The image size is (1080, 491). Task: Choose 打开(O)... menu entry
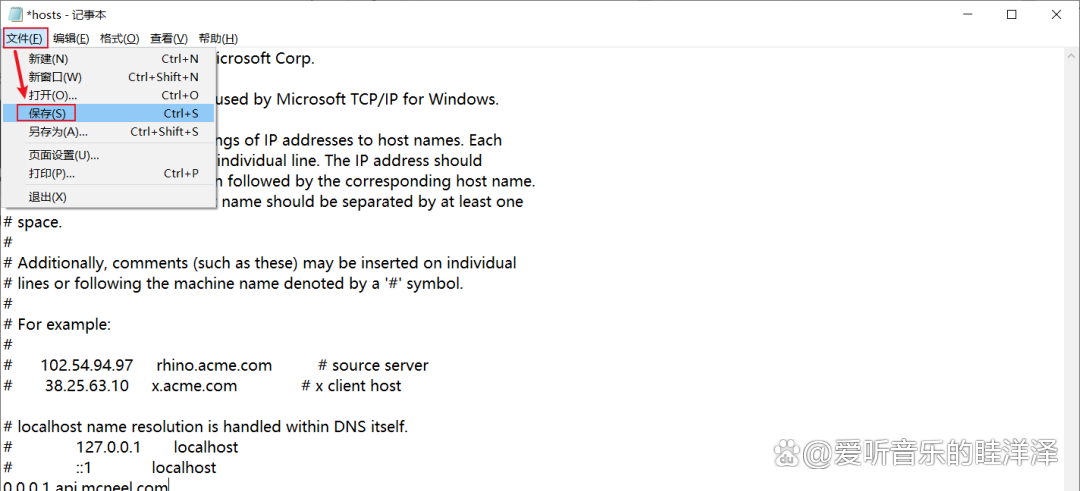pyautogui.click(x=52, y=95)
